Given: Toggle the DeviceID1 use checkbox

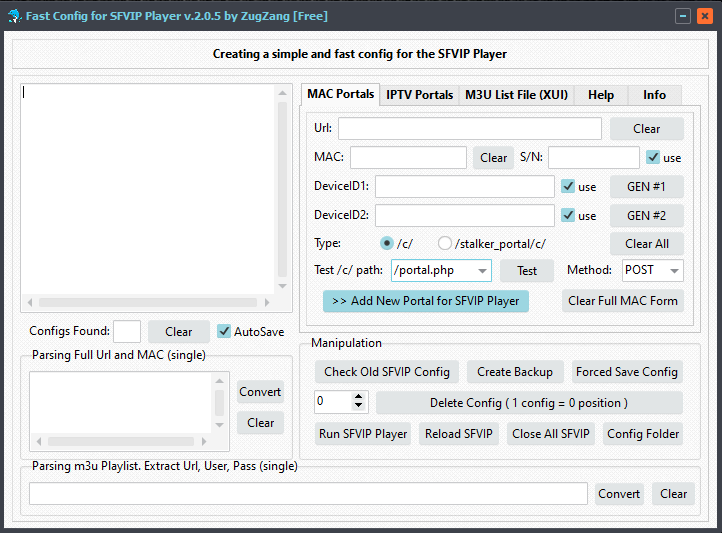Looking at the screenshot, I should coord(568,186).
